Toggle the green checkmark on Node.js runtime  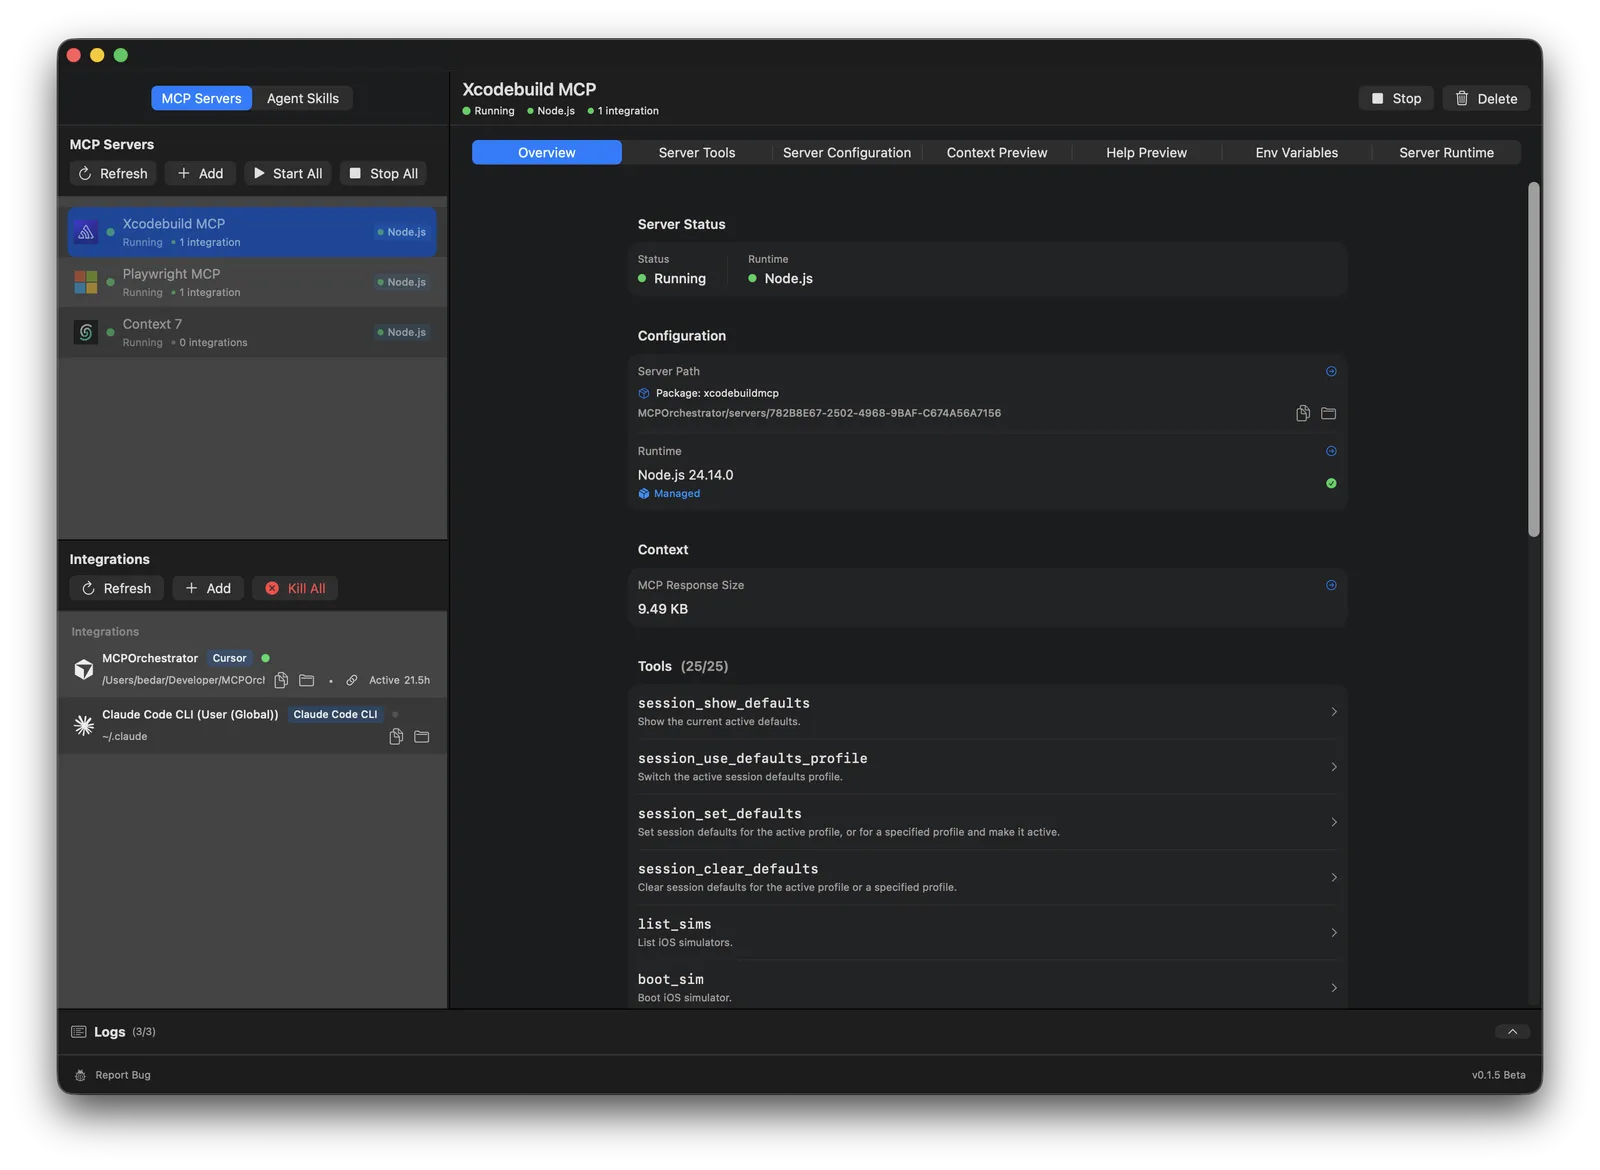coord(1331,483)
